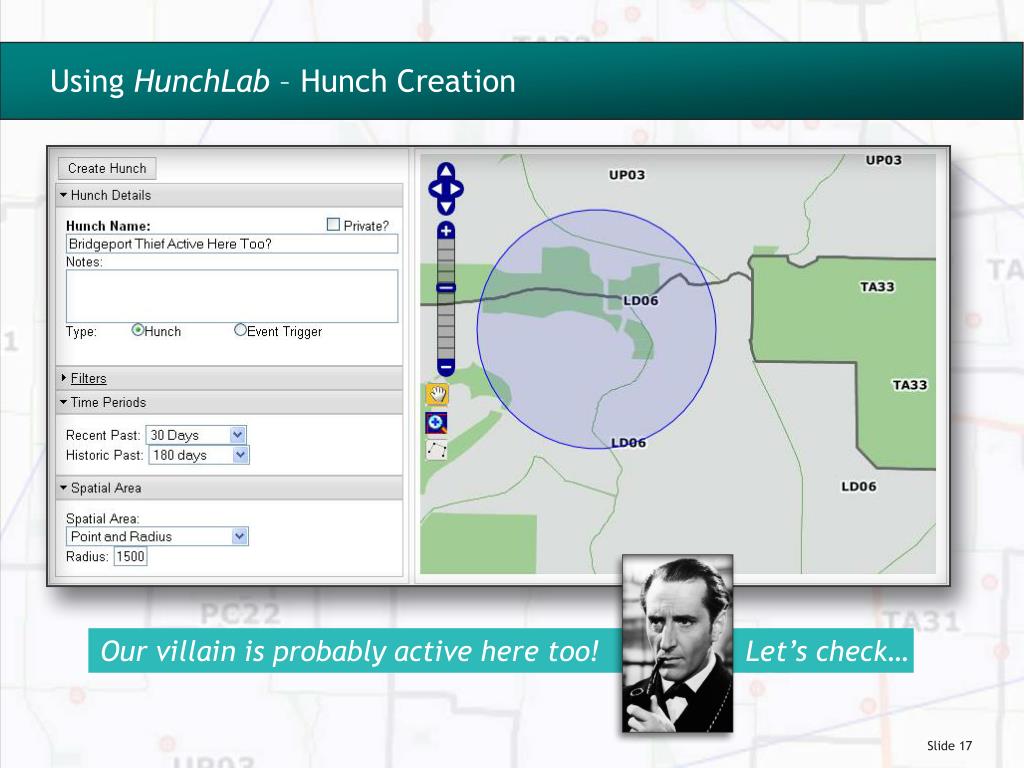The width and height of the screenshot is (1024, 768).
Task: Pan the map down with the navigation arrow
Action: click(446, 207)
